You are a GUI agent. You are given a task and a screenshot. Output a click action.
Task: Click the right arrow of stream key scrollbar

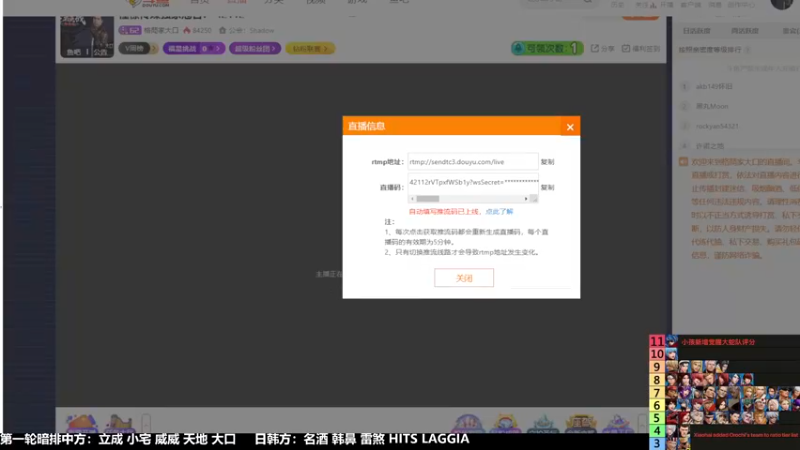coord(526,199)
